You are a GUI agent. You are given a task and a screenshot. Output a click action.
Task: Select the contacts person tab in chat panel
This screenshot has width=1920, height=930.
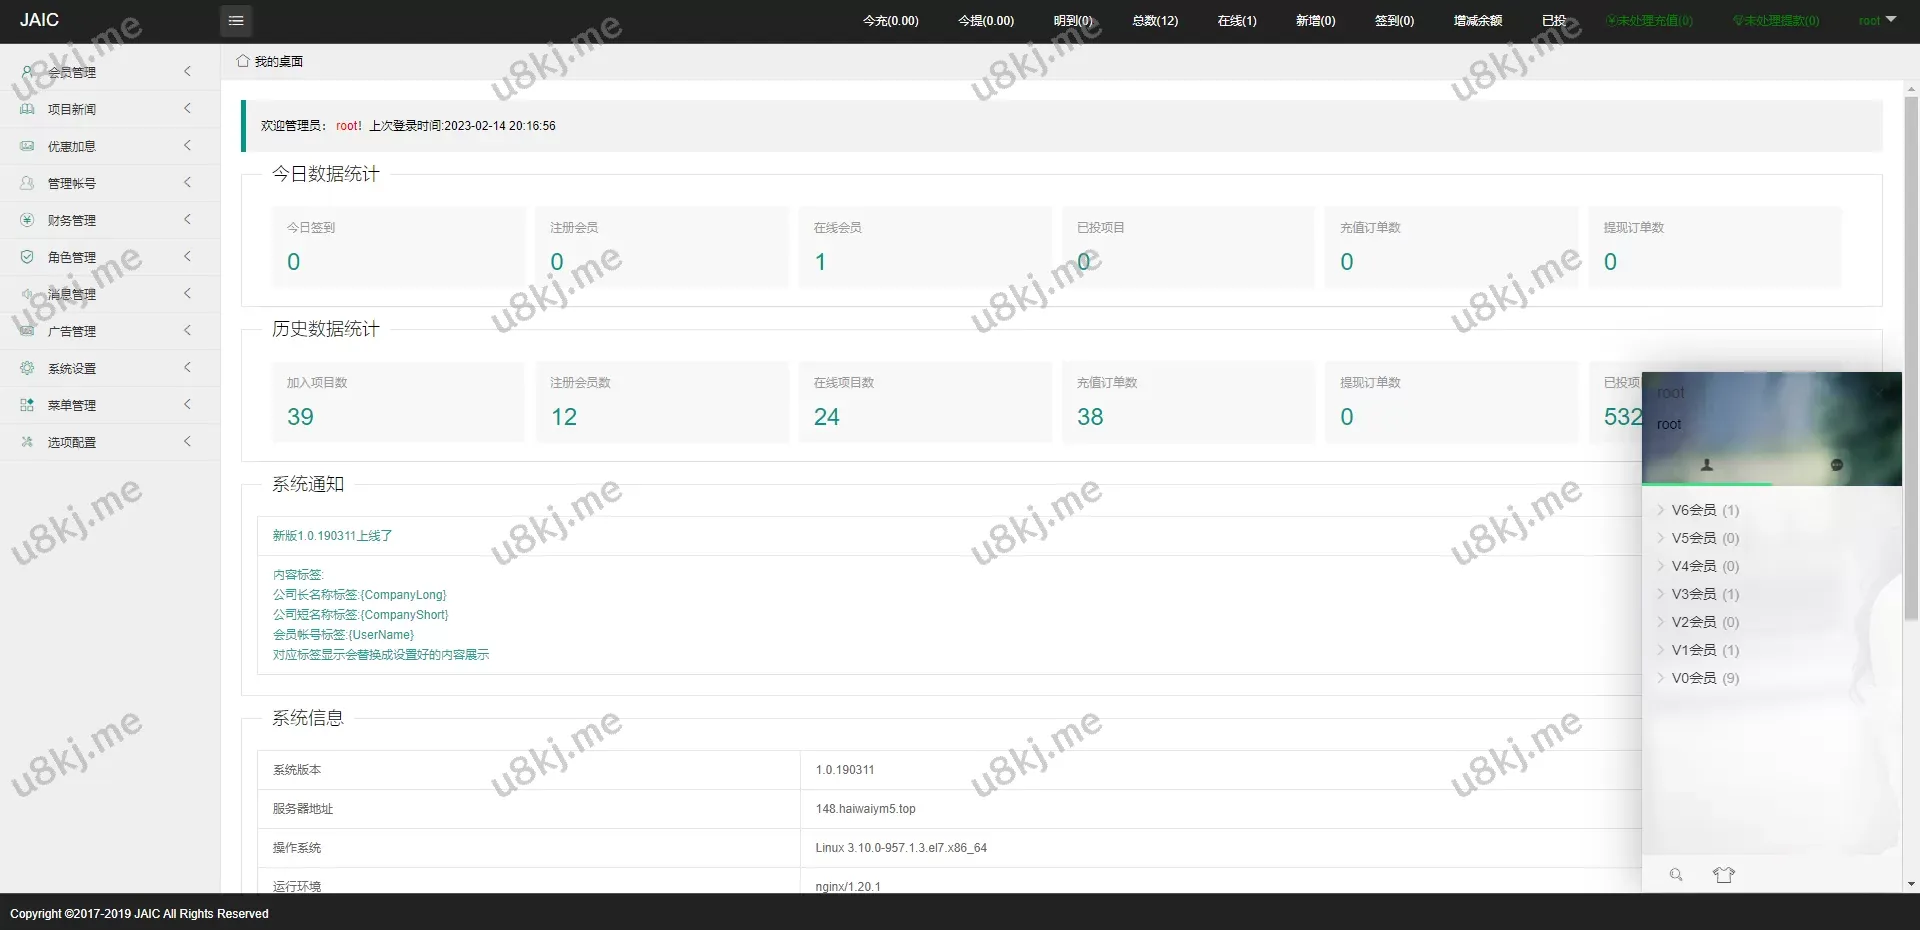point(1707,465)
